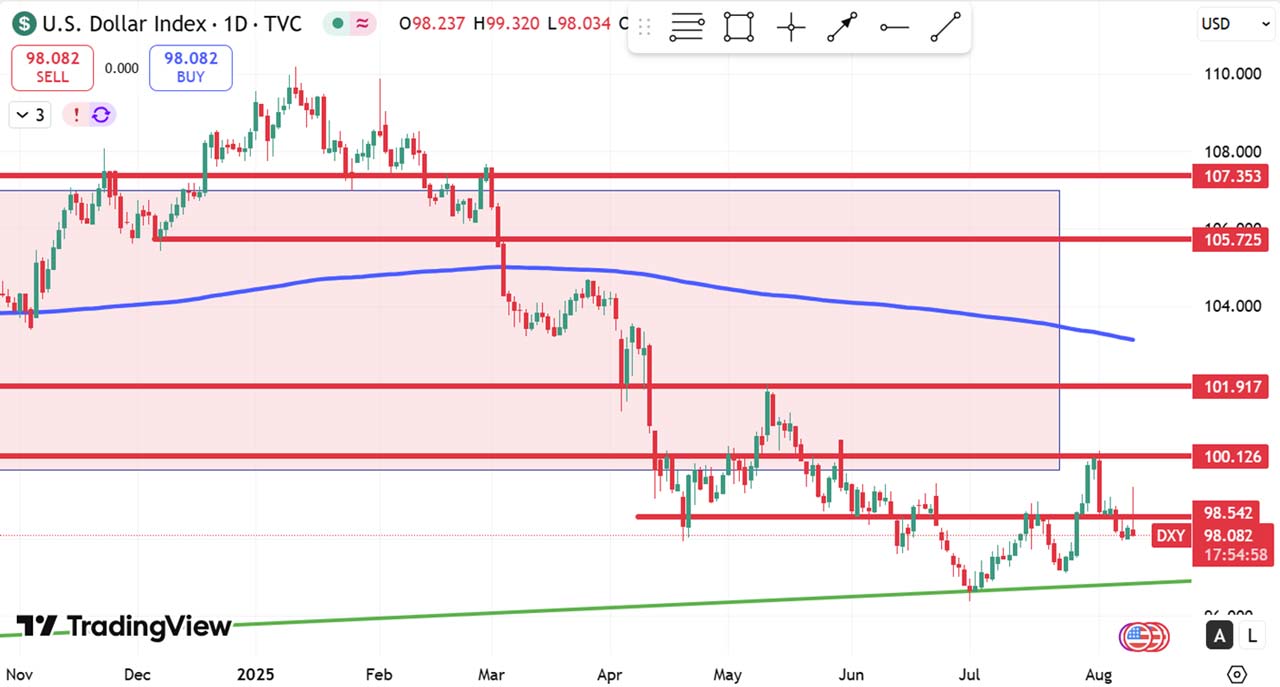Click the DXY price label on axis
Image resolution: width=1280 pixels, height=687 pixels.
click(1170, 536)
